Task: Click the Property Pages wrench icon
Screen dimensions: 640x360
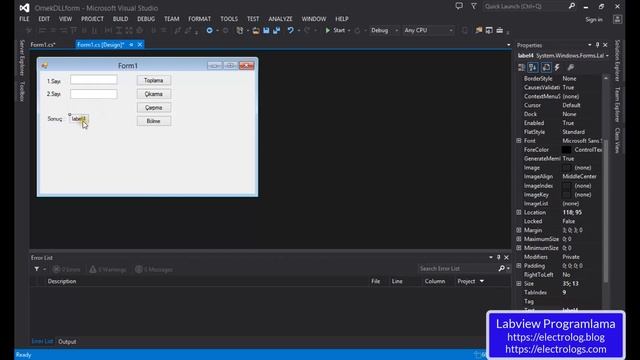Action: coord(571,67)
